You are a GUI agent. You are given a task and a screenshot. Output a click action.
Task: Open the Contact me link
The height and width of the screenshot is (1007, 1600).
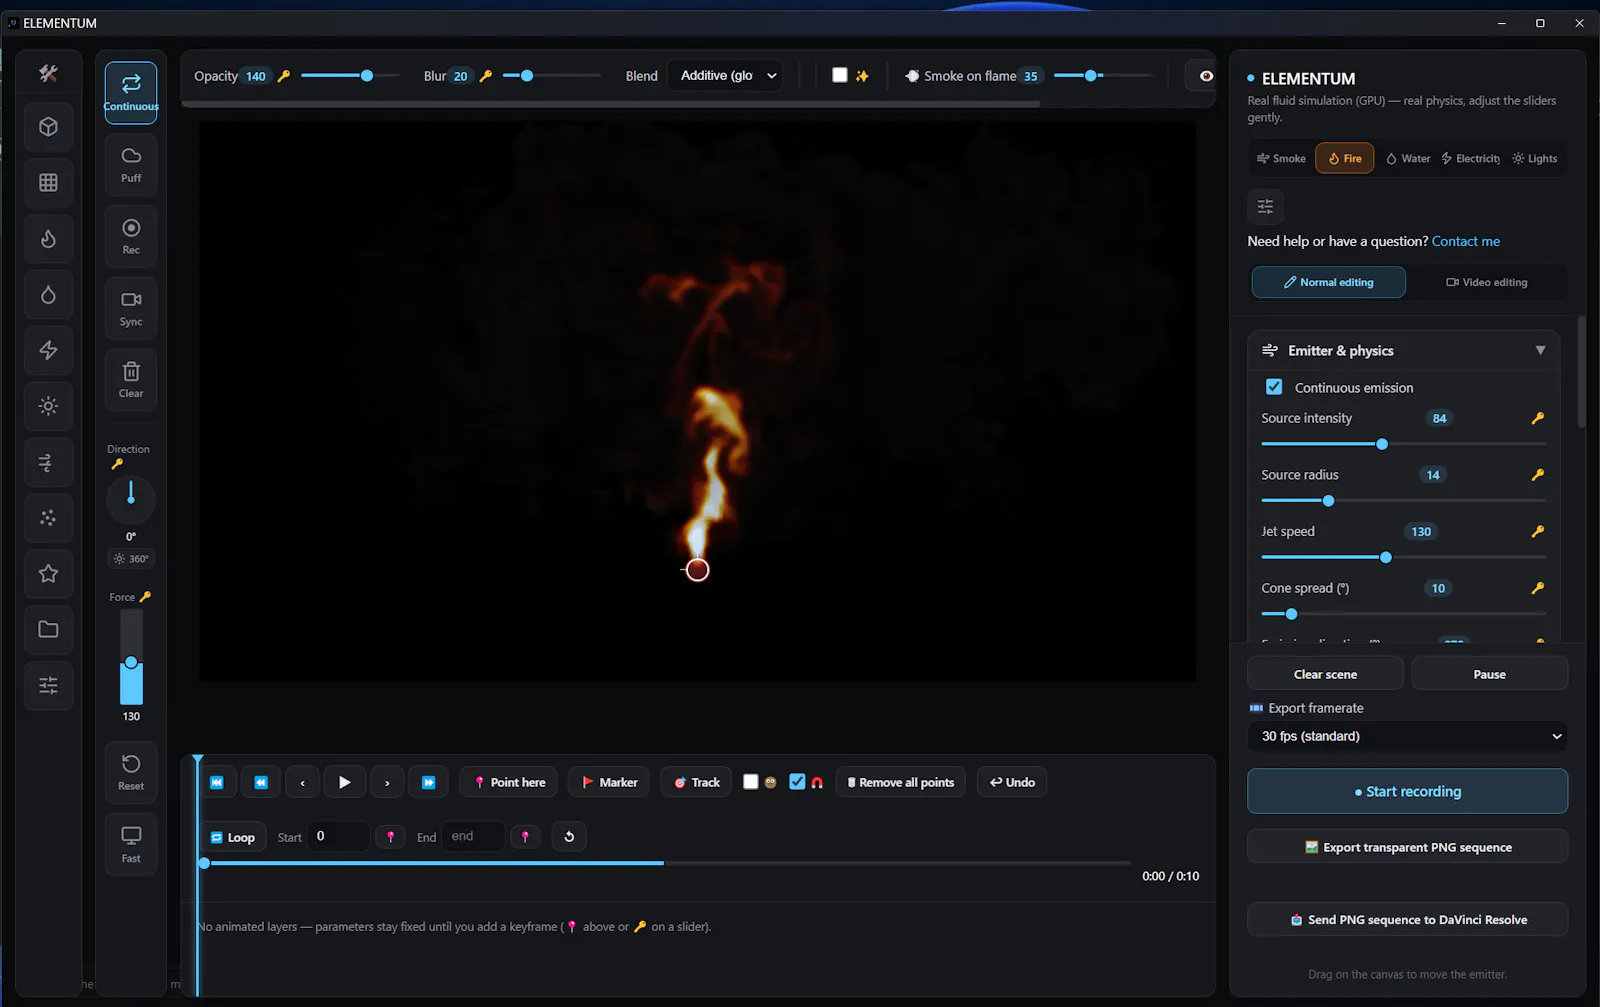tap(1465, 241)
